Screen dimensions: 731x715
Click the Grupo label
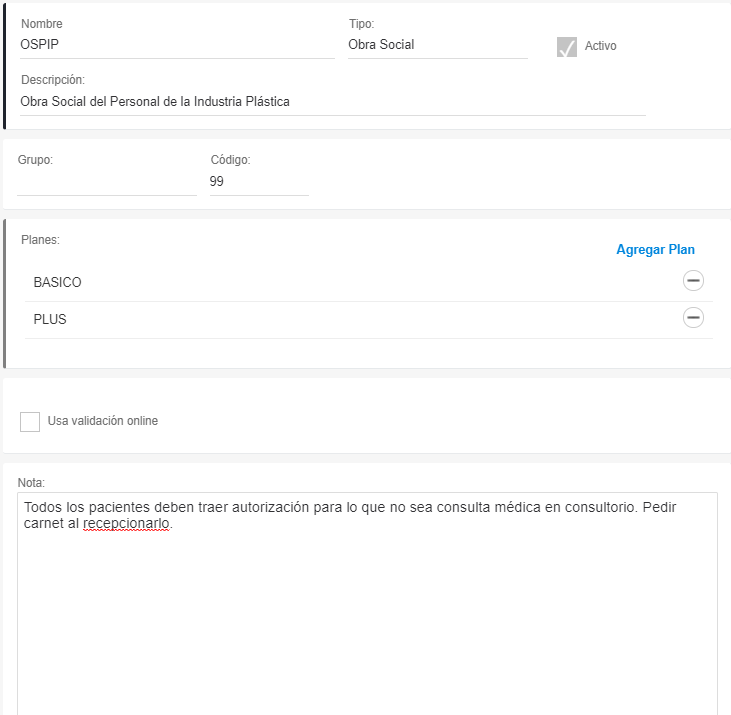coord(35,160)
